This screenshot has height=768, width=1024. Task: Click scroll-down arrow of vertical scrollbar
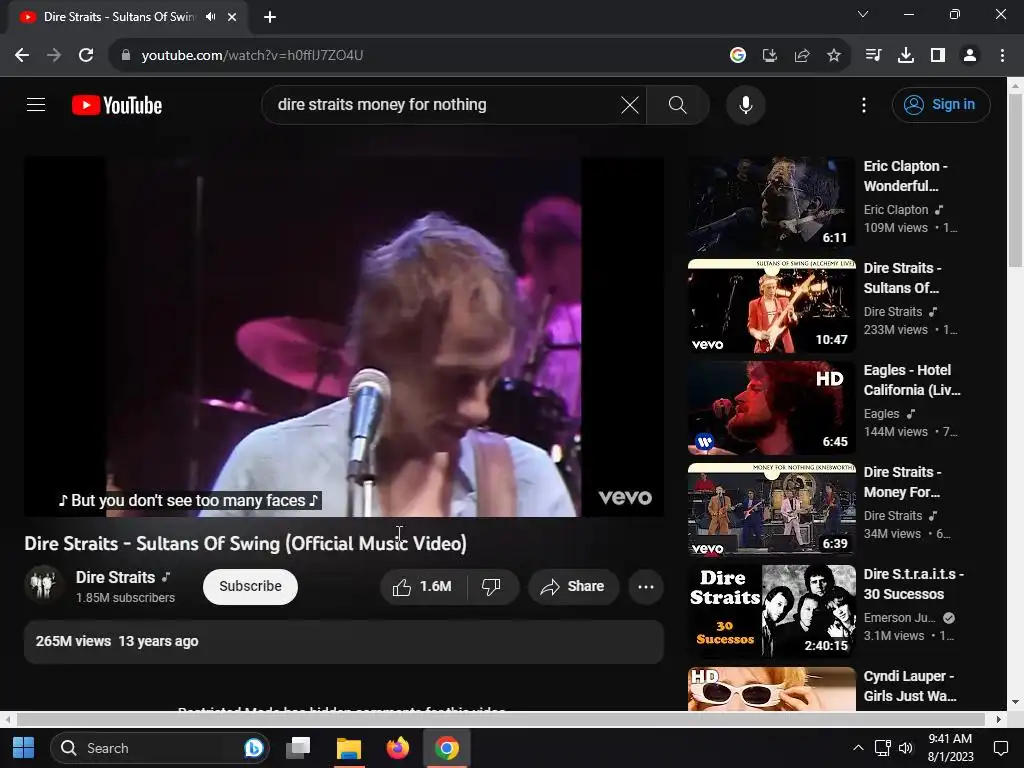[1015, 703]
